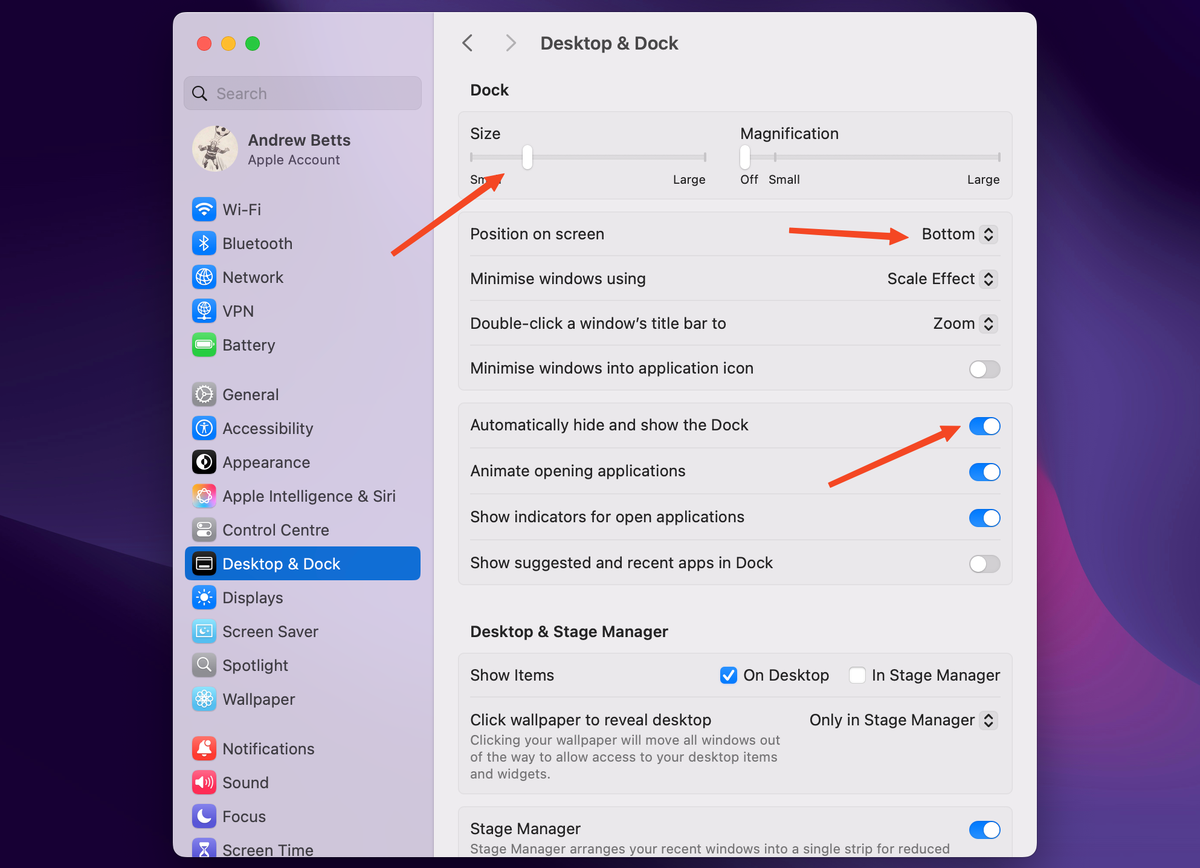
Task: Click the Apple Account text link
Action: click(x=294, y=160)
